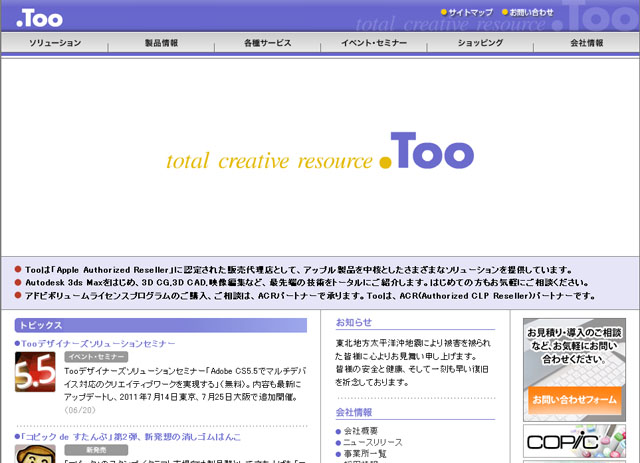Click the gray イベント・セミナー tag label
Image resolution: width=640 pixels, height=463 pixels.
(x=96, y=357)
